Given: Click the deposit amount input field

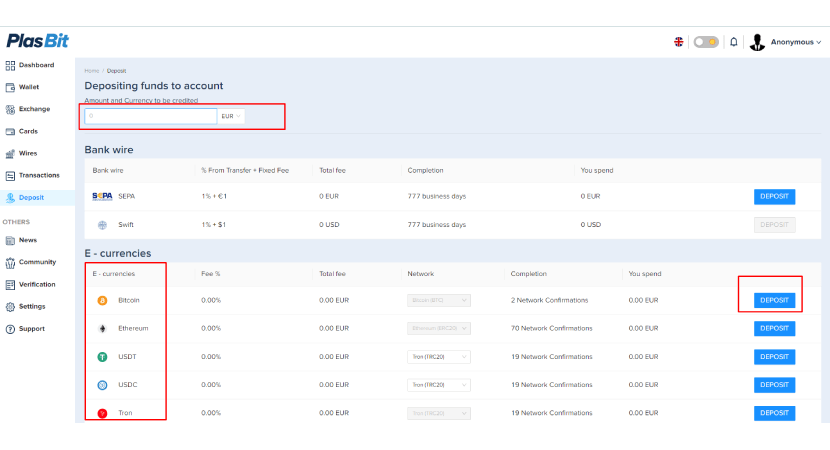Looking at the screenshot, I should pyautogui.click(x=151, y=116).
